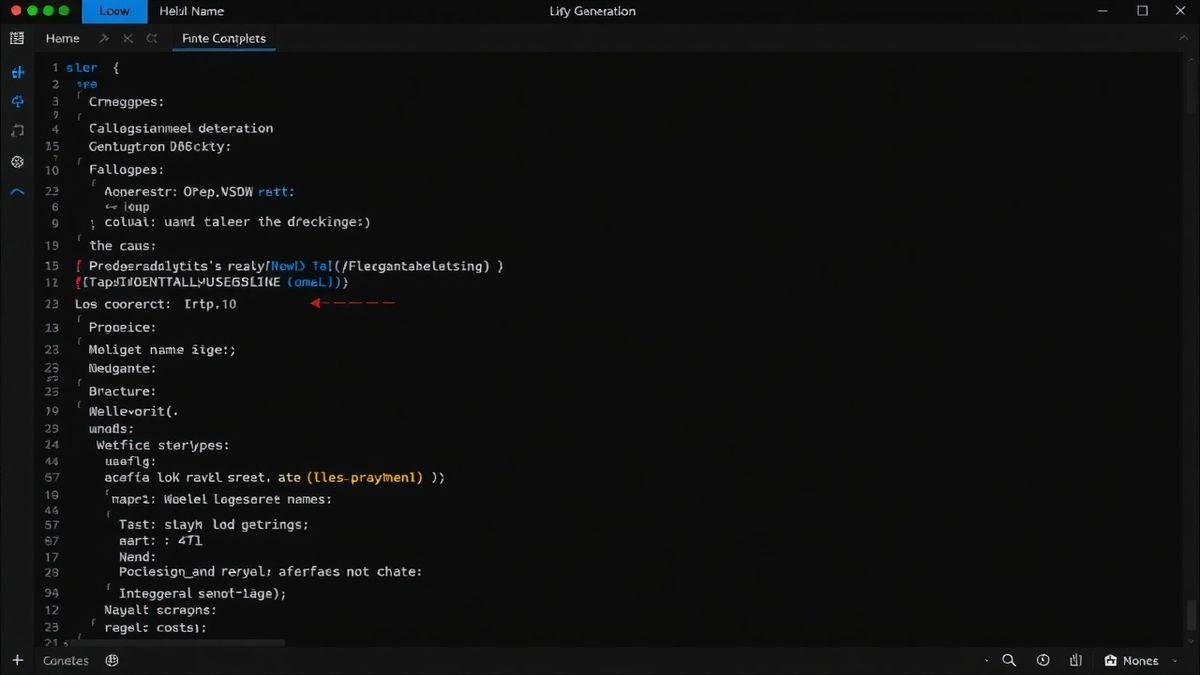Click the line "Poclesign_and reryal: aferfaes not chate:"
The height and width of the screenshot is (675, 1200).
tap(270, 572)
